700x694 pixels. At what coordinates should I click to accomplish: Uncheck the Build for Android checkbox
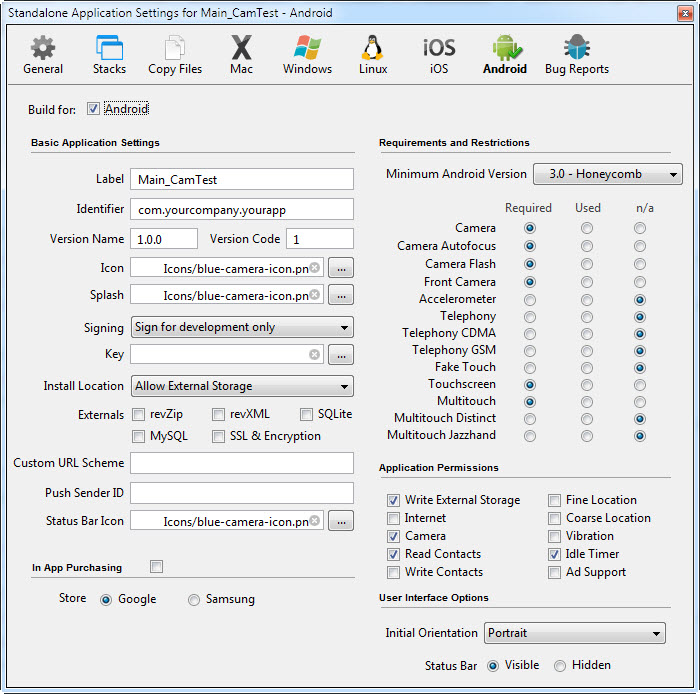point(94,109)
